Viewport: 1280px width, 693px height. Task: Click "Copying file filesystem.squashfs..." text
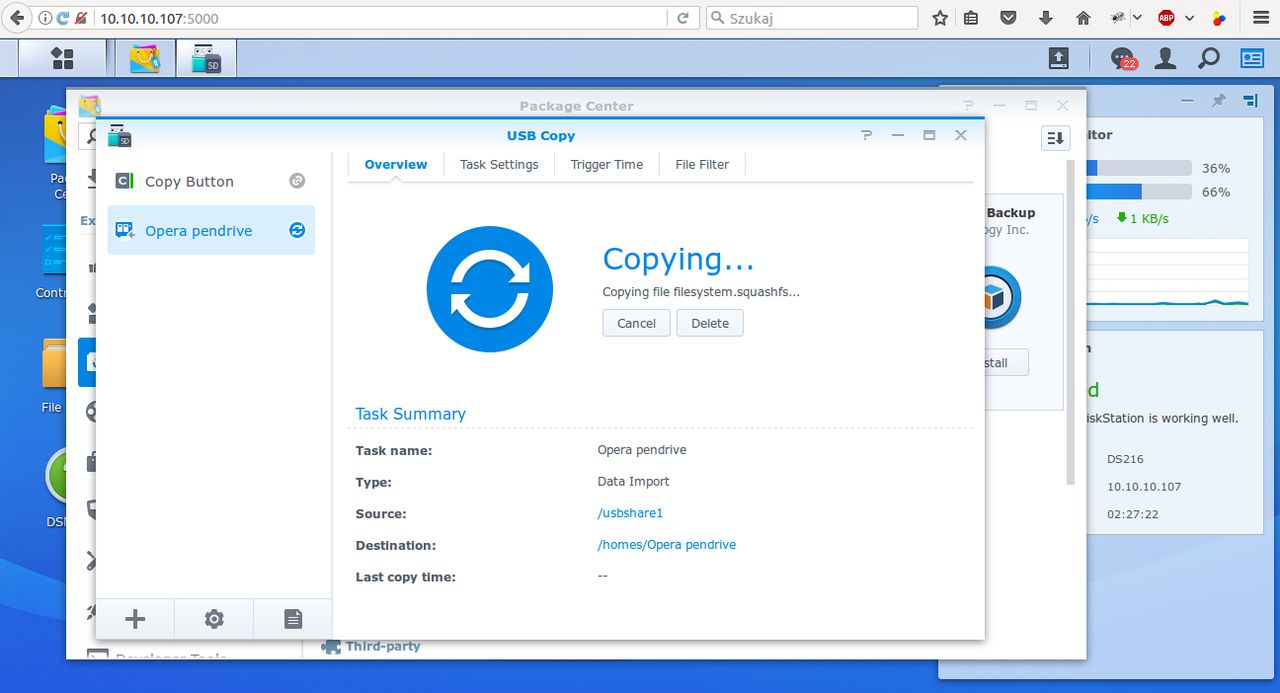(x=701, y=292)
